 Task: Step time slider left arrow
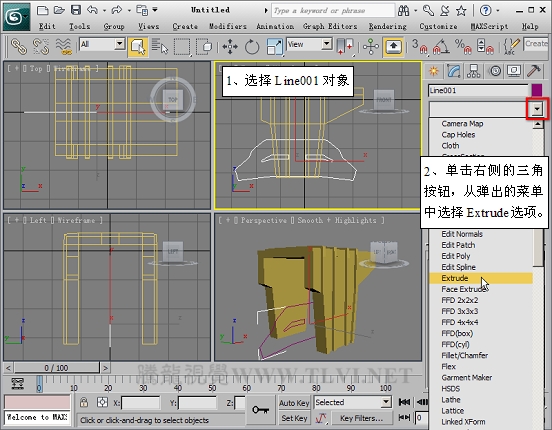[8, 368]
